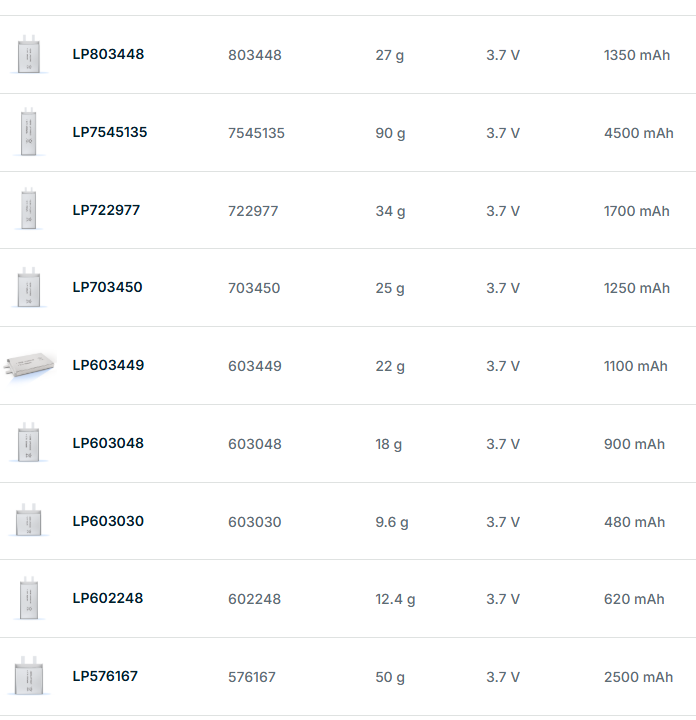Screen dimensions: 696x720
Task: Go to the LP576167 product link
Action: tap(105, 676)
